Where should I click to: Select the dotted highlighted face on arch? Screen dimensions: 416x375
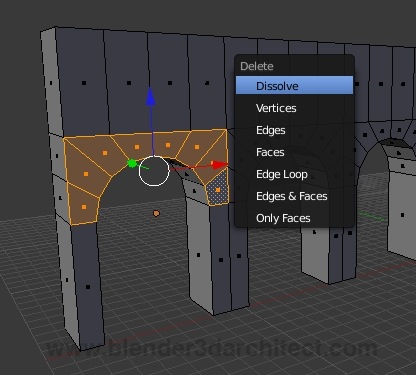[x=217, y=189]
